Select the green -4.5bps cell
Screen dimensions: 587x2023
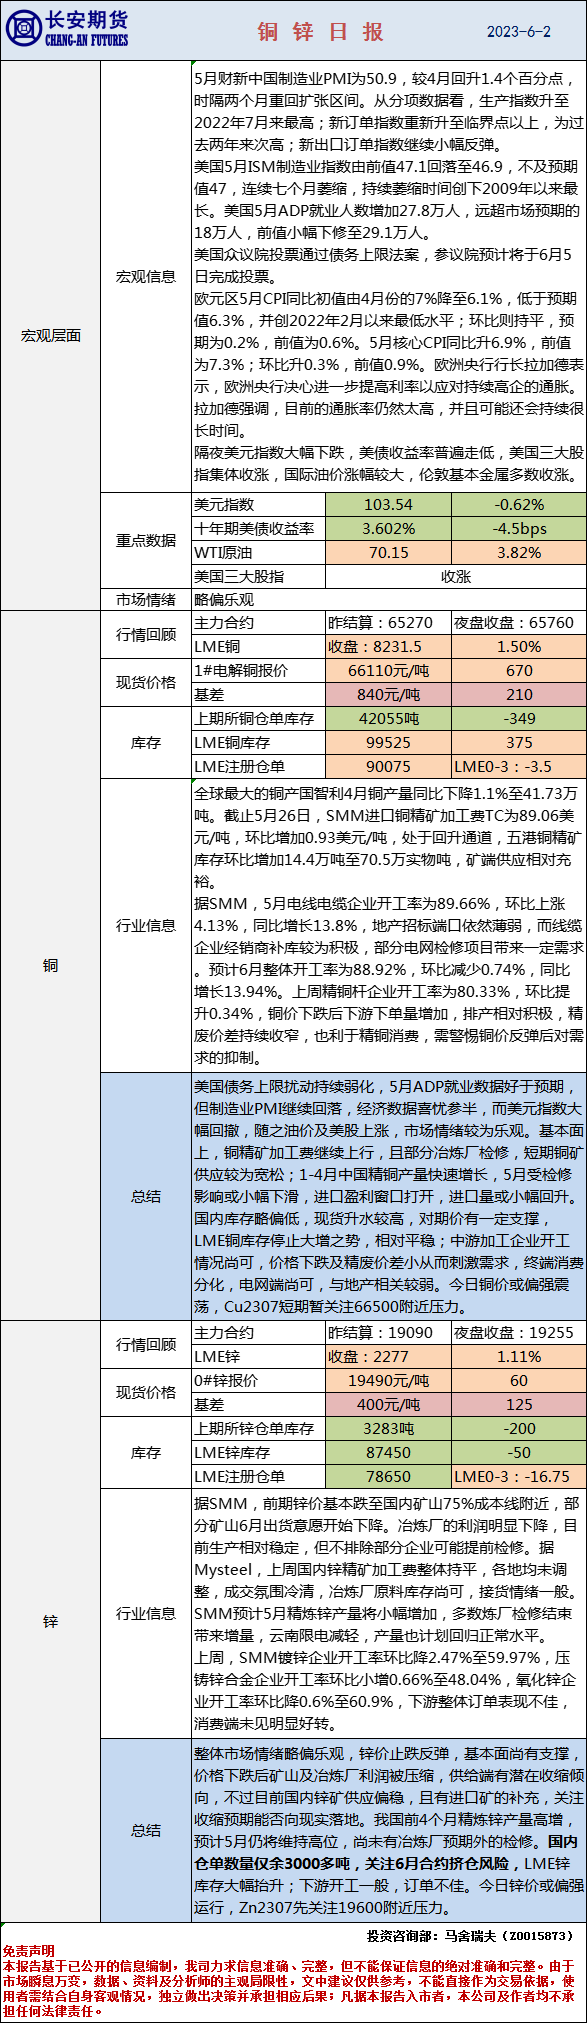[x=519, y=529]
